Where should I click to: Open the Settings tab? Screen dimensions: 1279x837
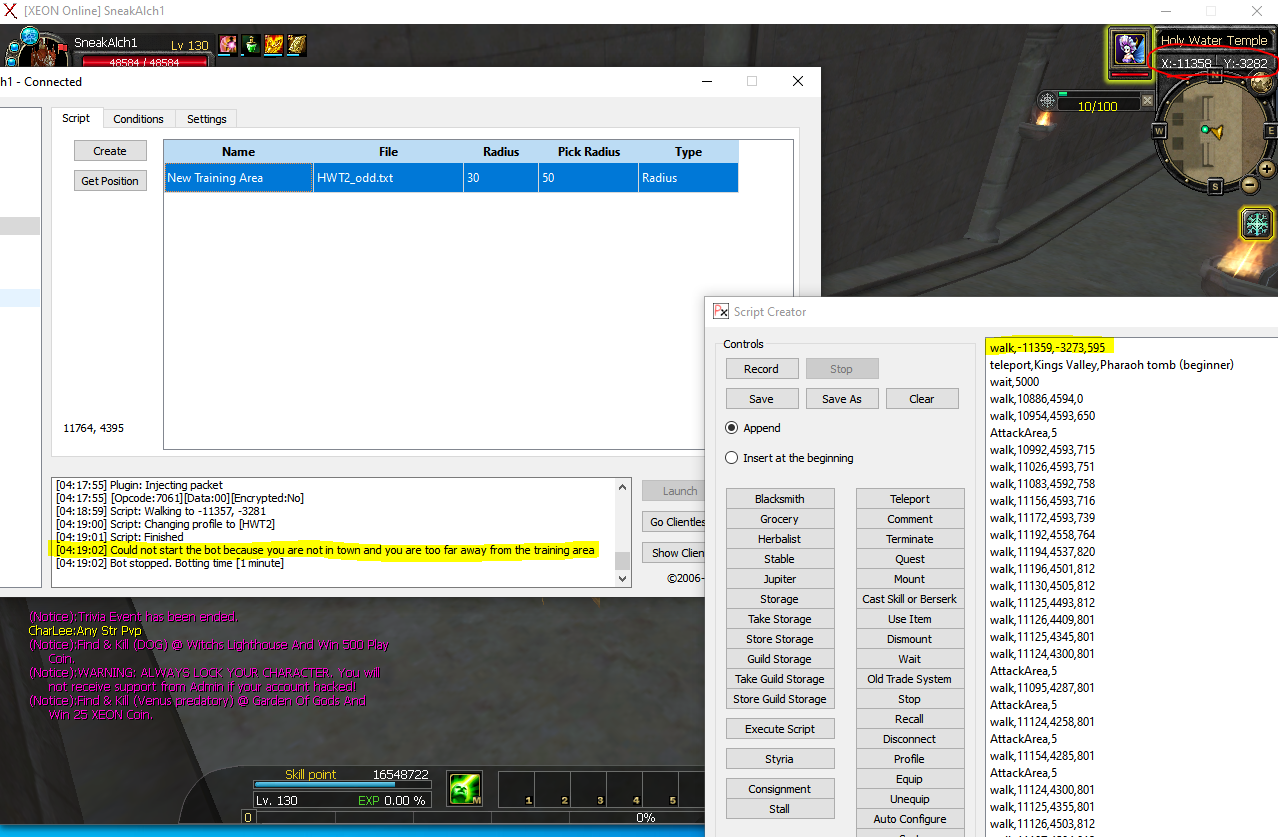pyautogui.click(x=207, y=119)
